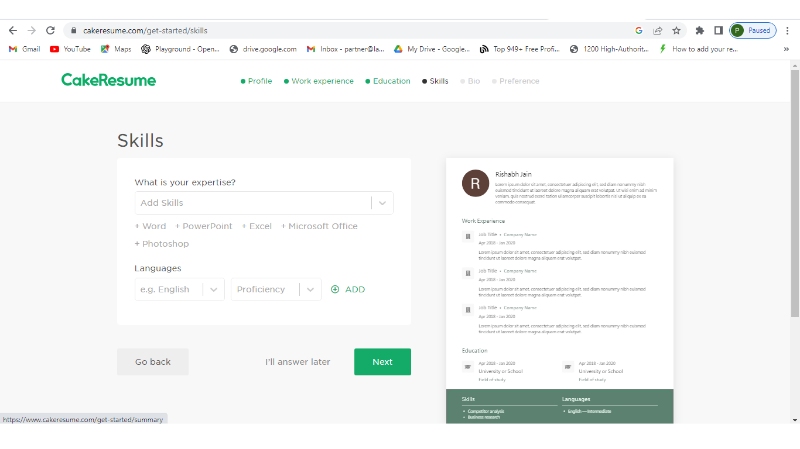Click the plus circle ADD language icon
800x449 pixels.
335,289
